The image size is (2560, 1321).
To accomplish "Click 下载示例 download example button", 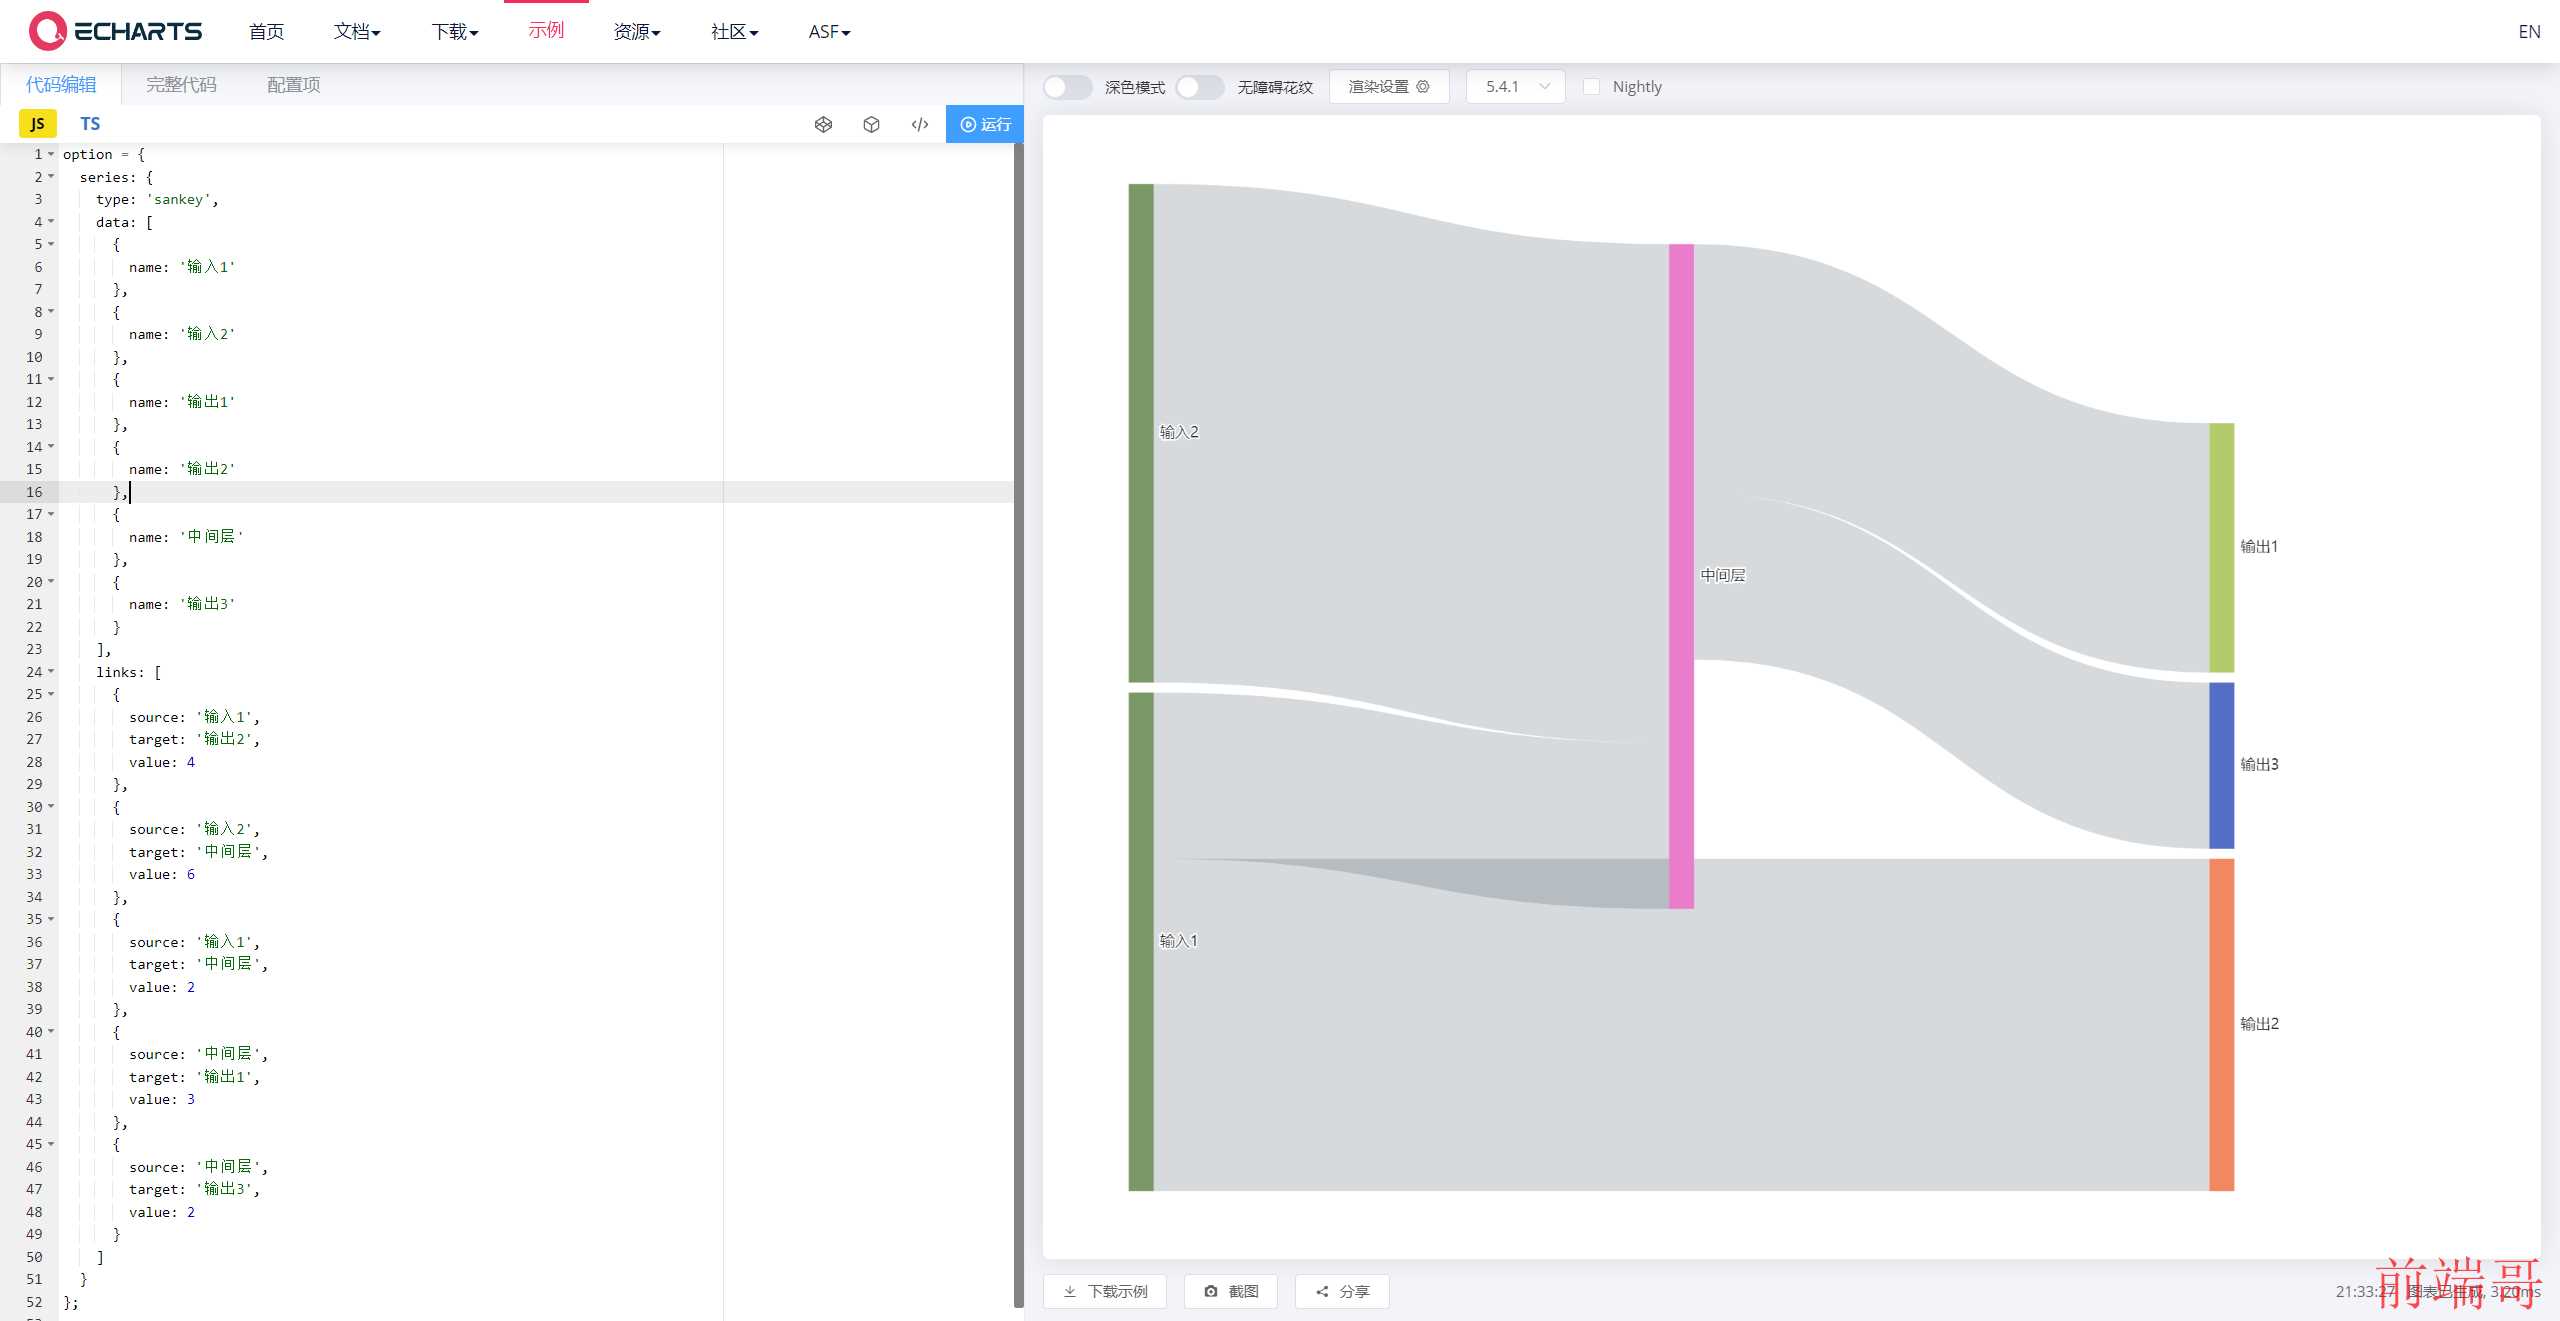I will pyautogui.click(x=1106, y=1291).
